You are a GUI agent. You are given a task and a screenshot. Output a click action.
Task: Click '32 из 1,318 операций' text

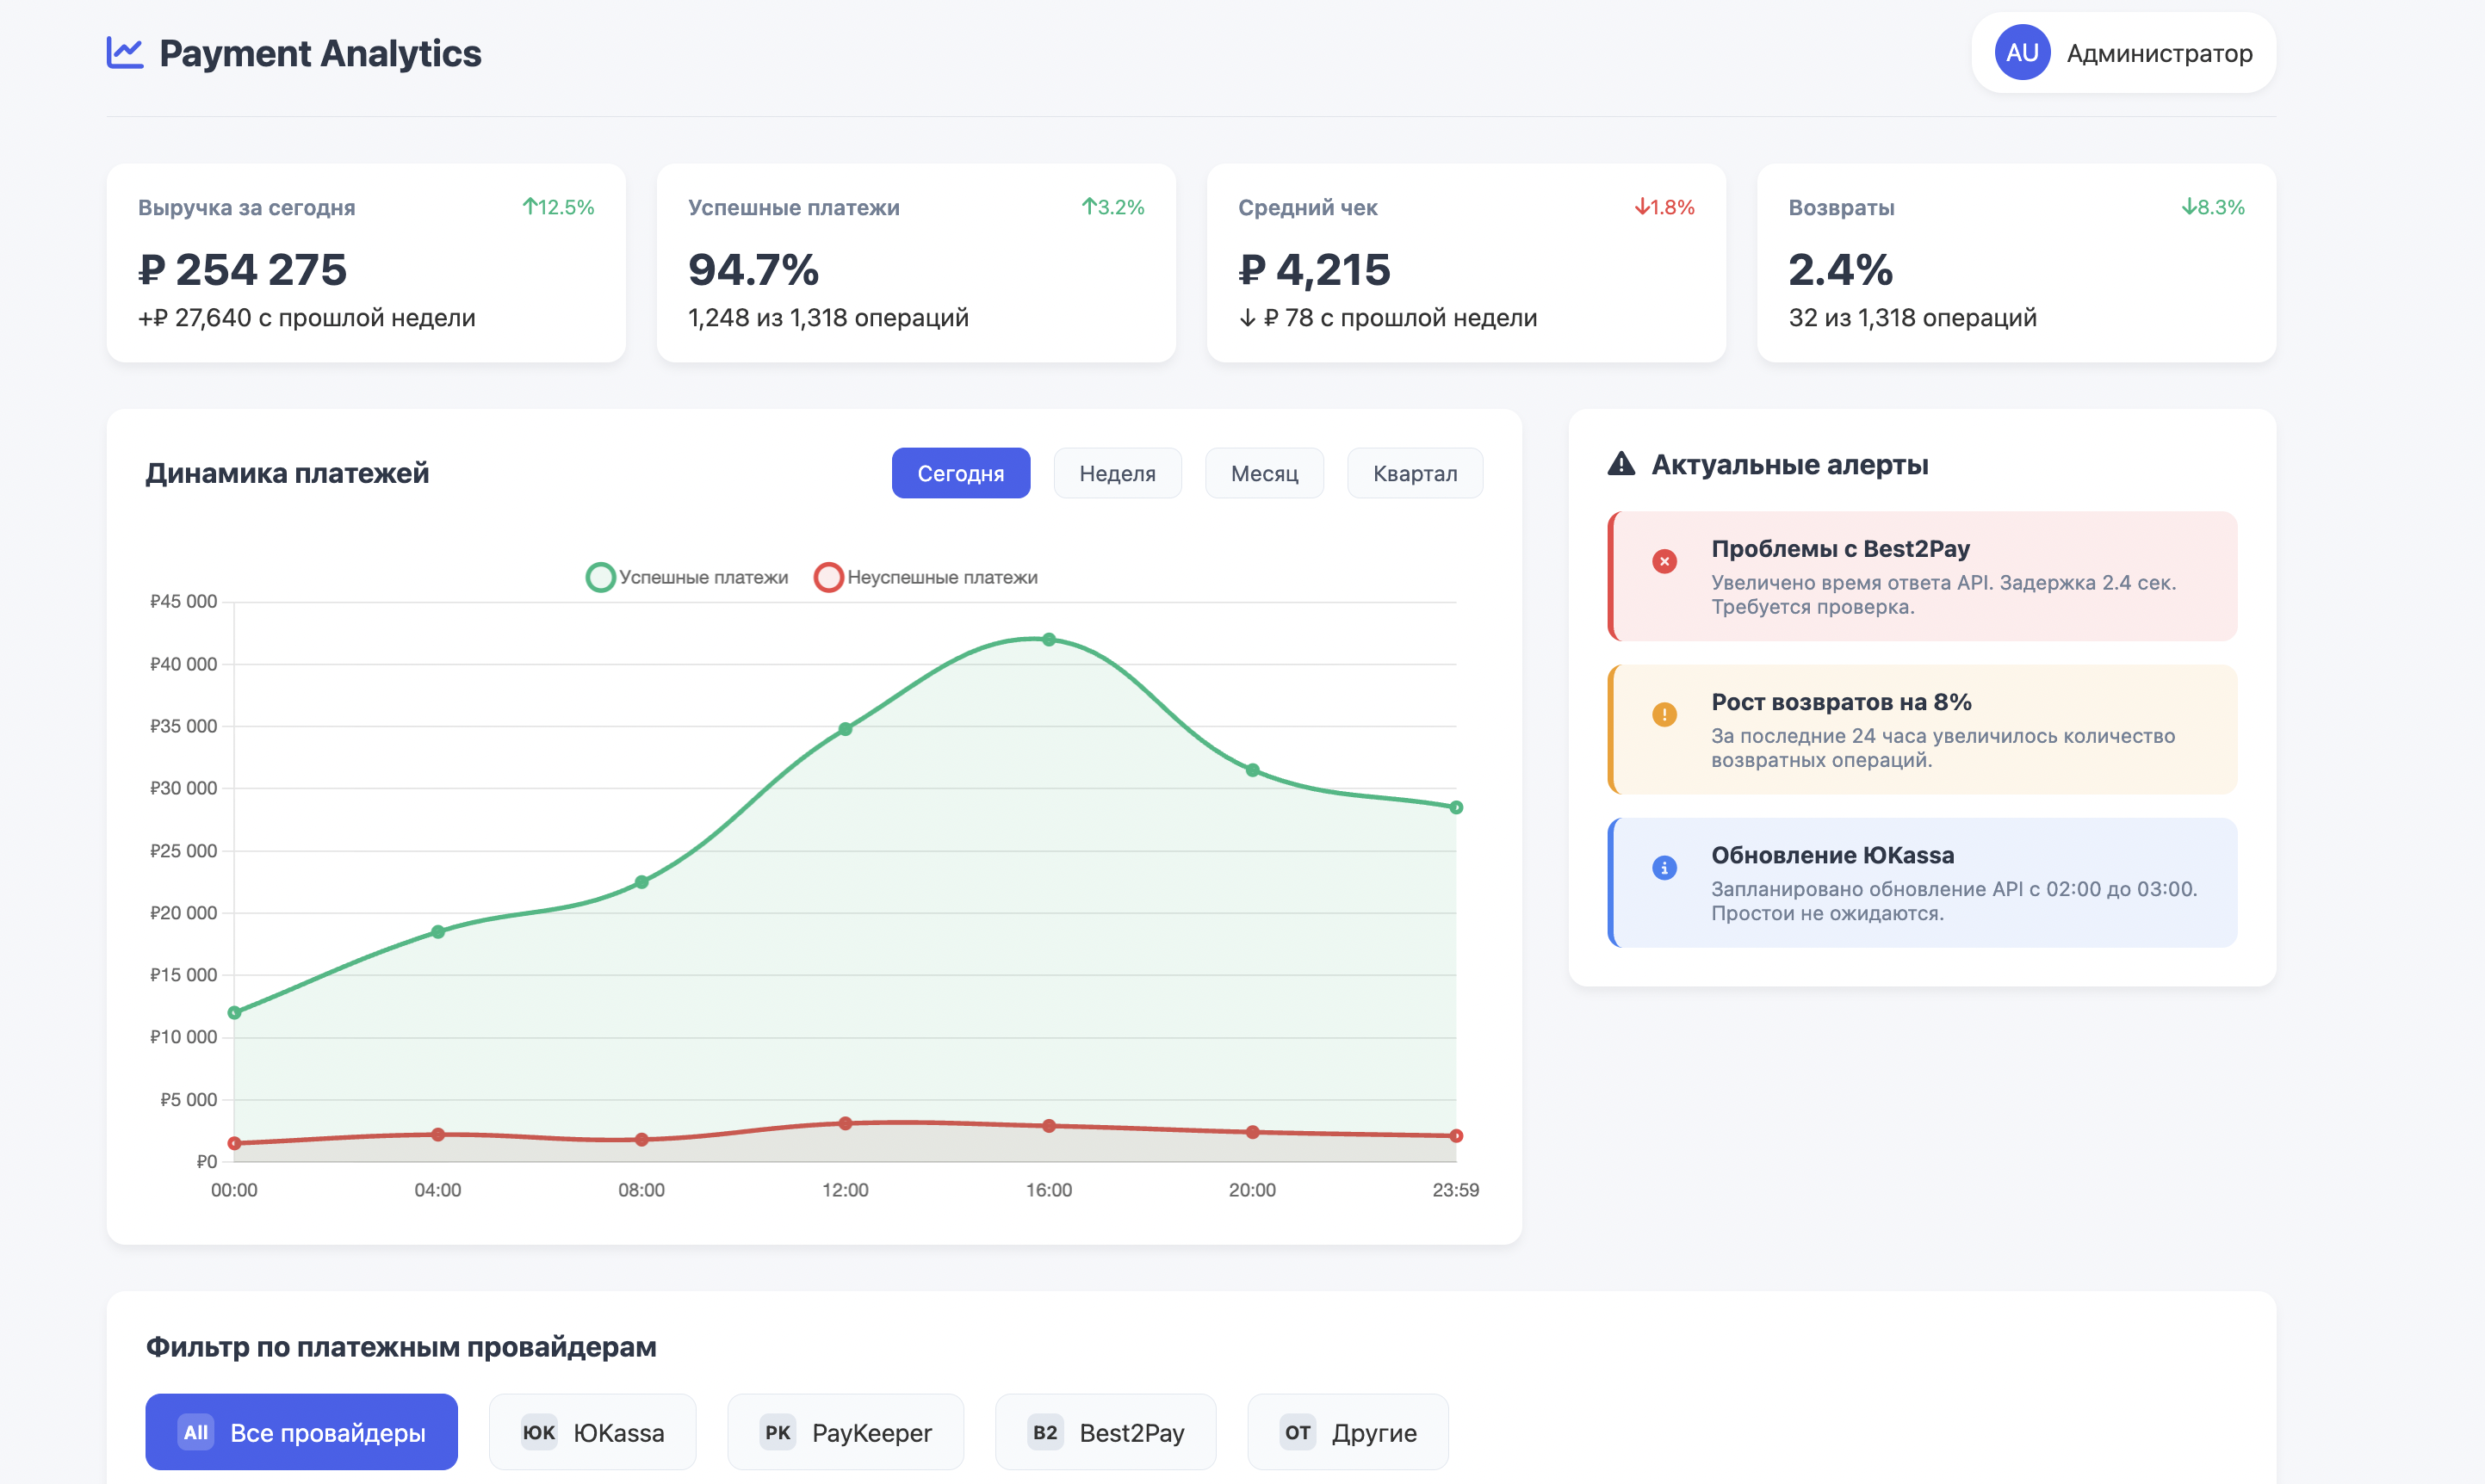pyautogui.click(x=1912, y=318)
